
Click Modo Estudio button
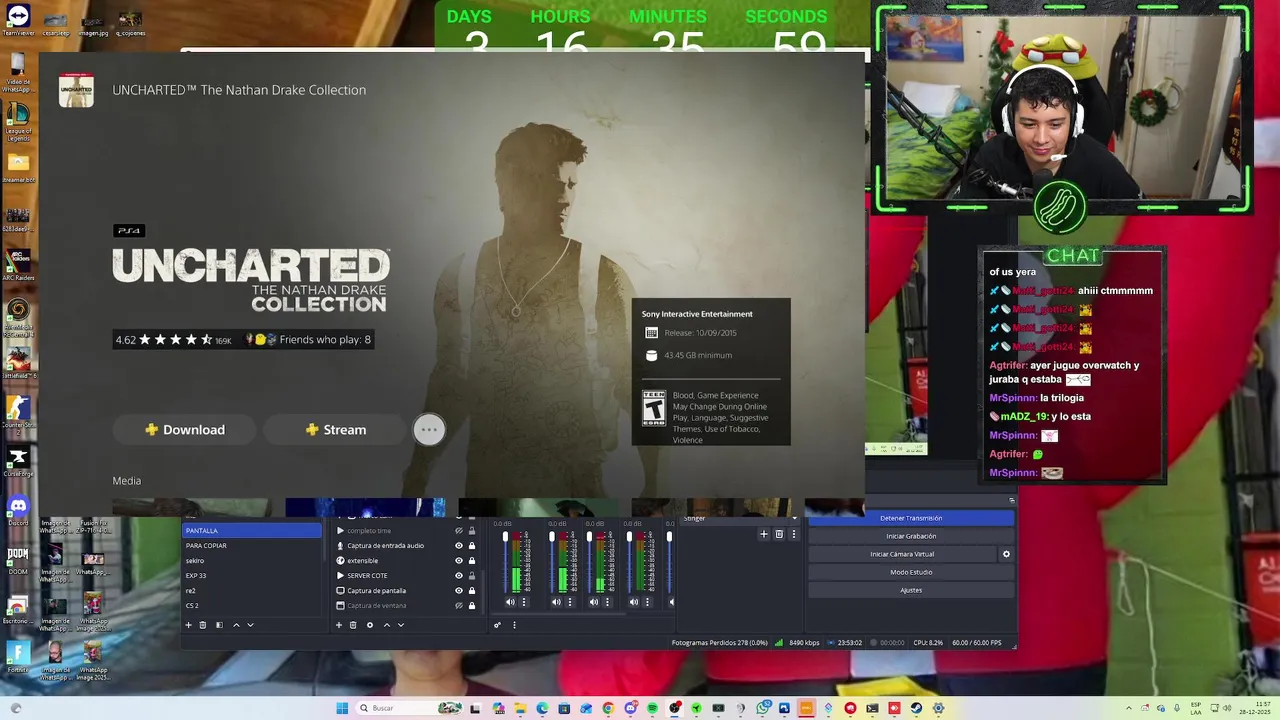coord(911,572)
